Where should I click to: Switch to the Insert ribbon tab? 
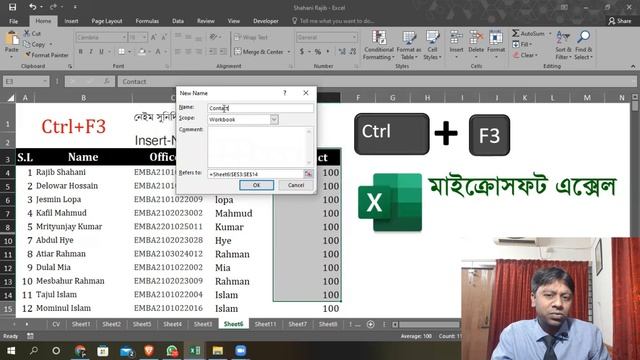[71, 21]
